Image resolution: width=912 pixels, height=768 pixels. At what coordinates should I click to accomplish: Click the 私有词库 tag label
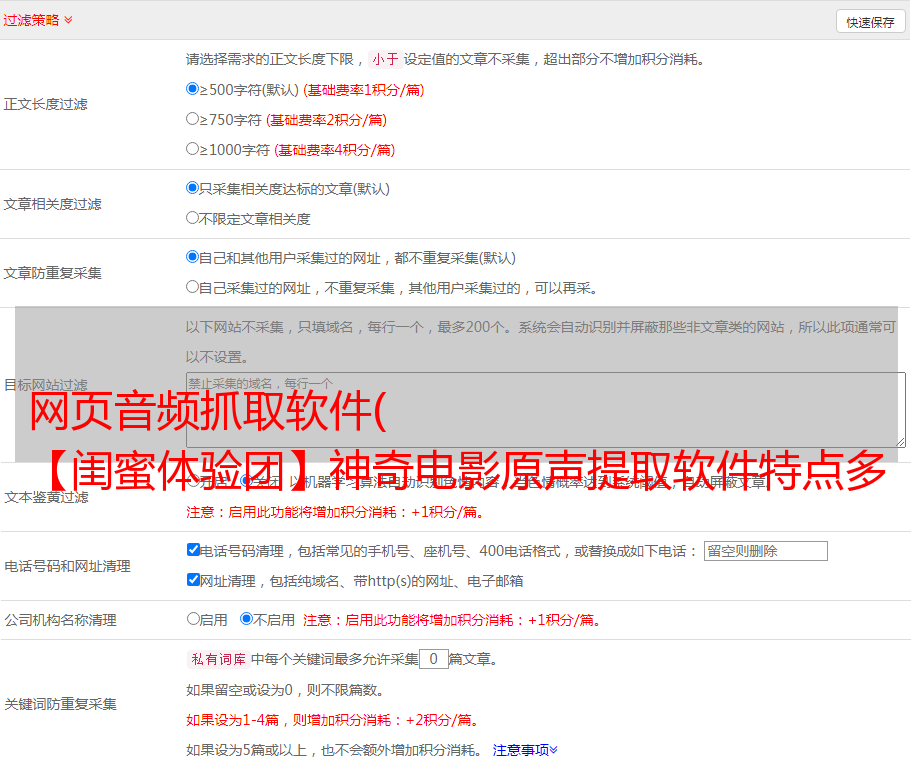[219, 659]
